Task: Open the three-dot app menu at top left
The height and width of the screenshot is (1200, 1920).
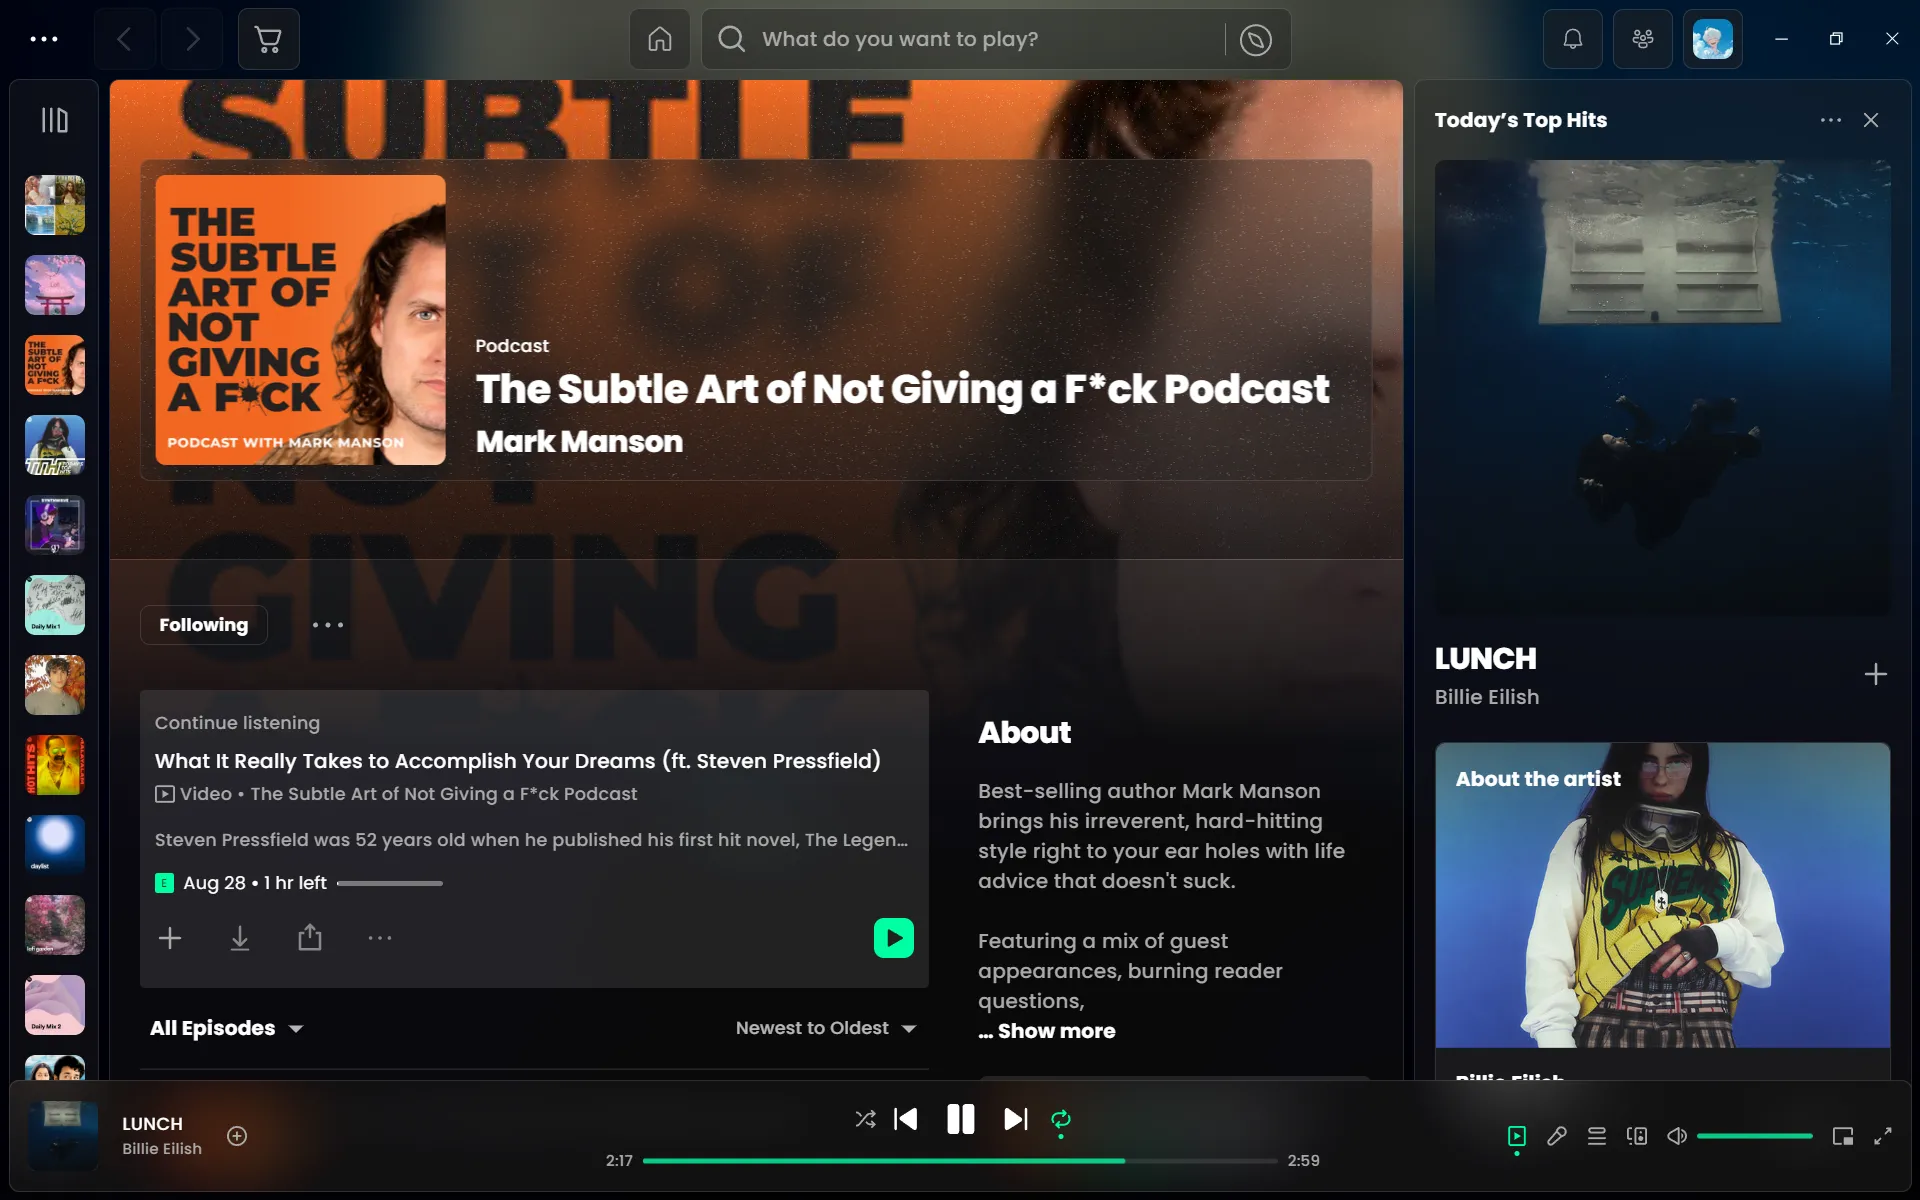Action: point(44,39)
